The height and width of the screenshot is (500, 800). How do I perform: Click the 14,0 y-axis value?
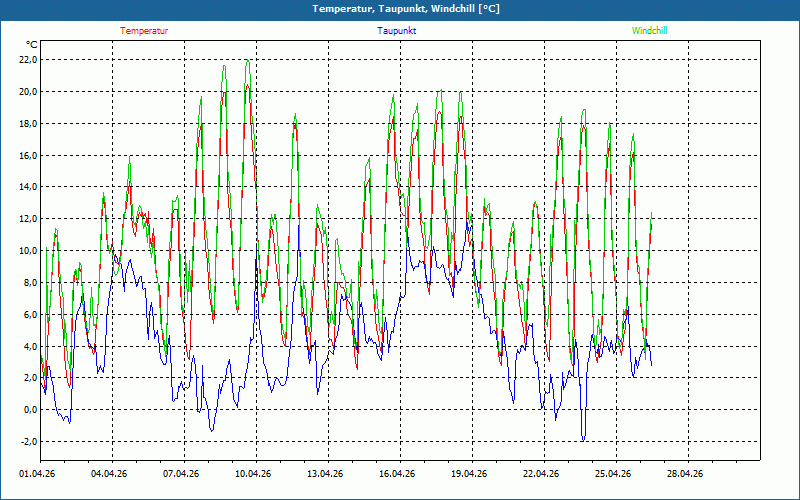click(x=28, y=187)
